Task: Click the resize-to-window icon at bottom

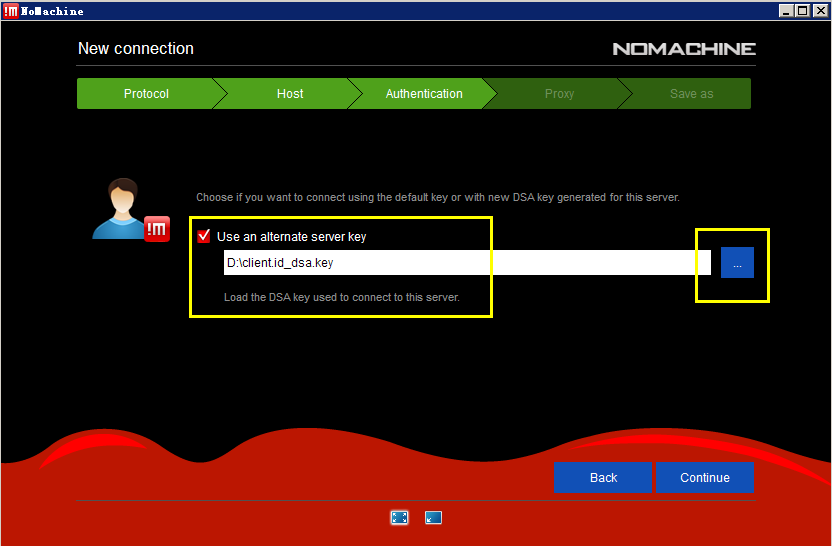Action: [434, 518]
